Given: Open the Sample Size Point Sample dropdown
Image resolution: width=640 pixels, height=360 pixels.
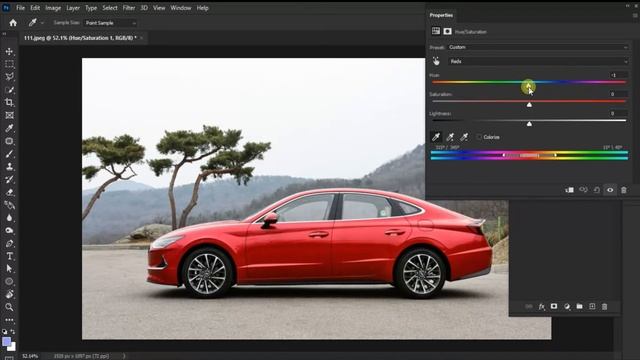Looking at the screenshot, I should point(110,23).
